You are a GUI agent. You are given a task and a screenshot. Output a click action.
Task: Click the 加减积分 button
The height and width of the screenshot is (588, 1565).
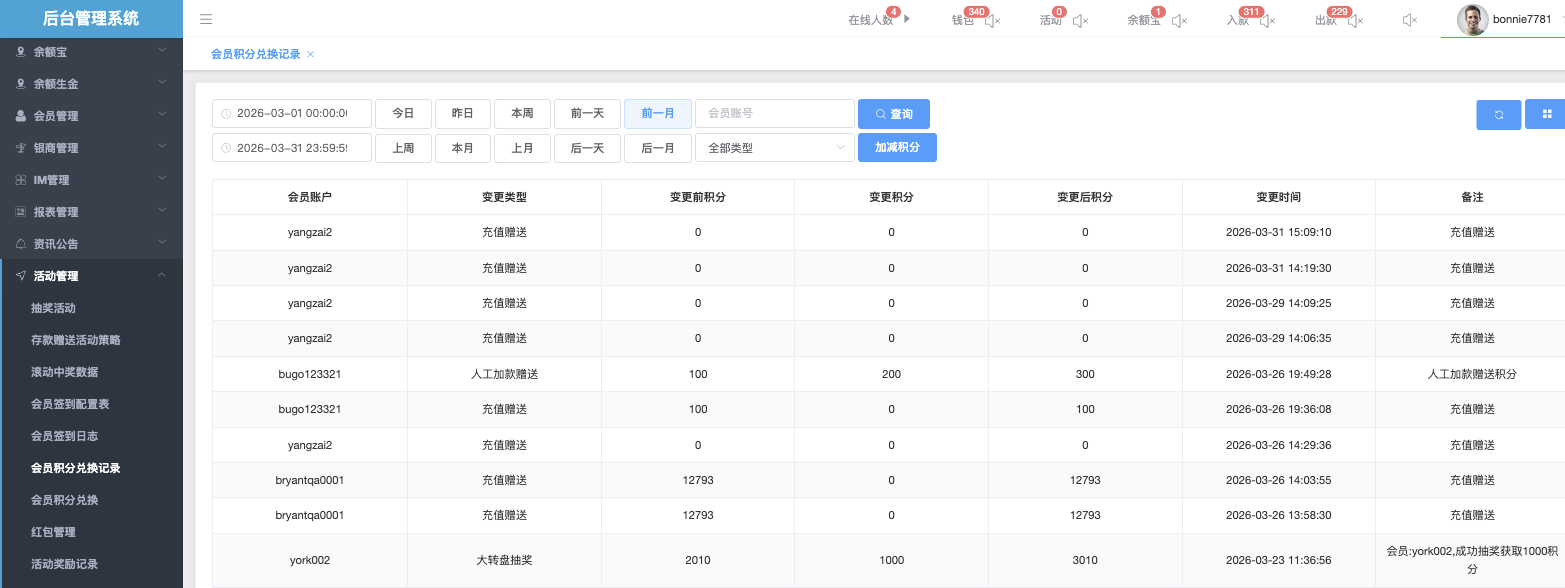pyautogui.click(x=897, y=148)
